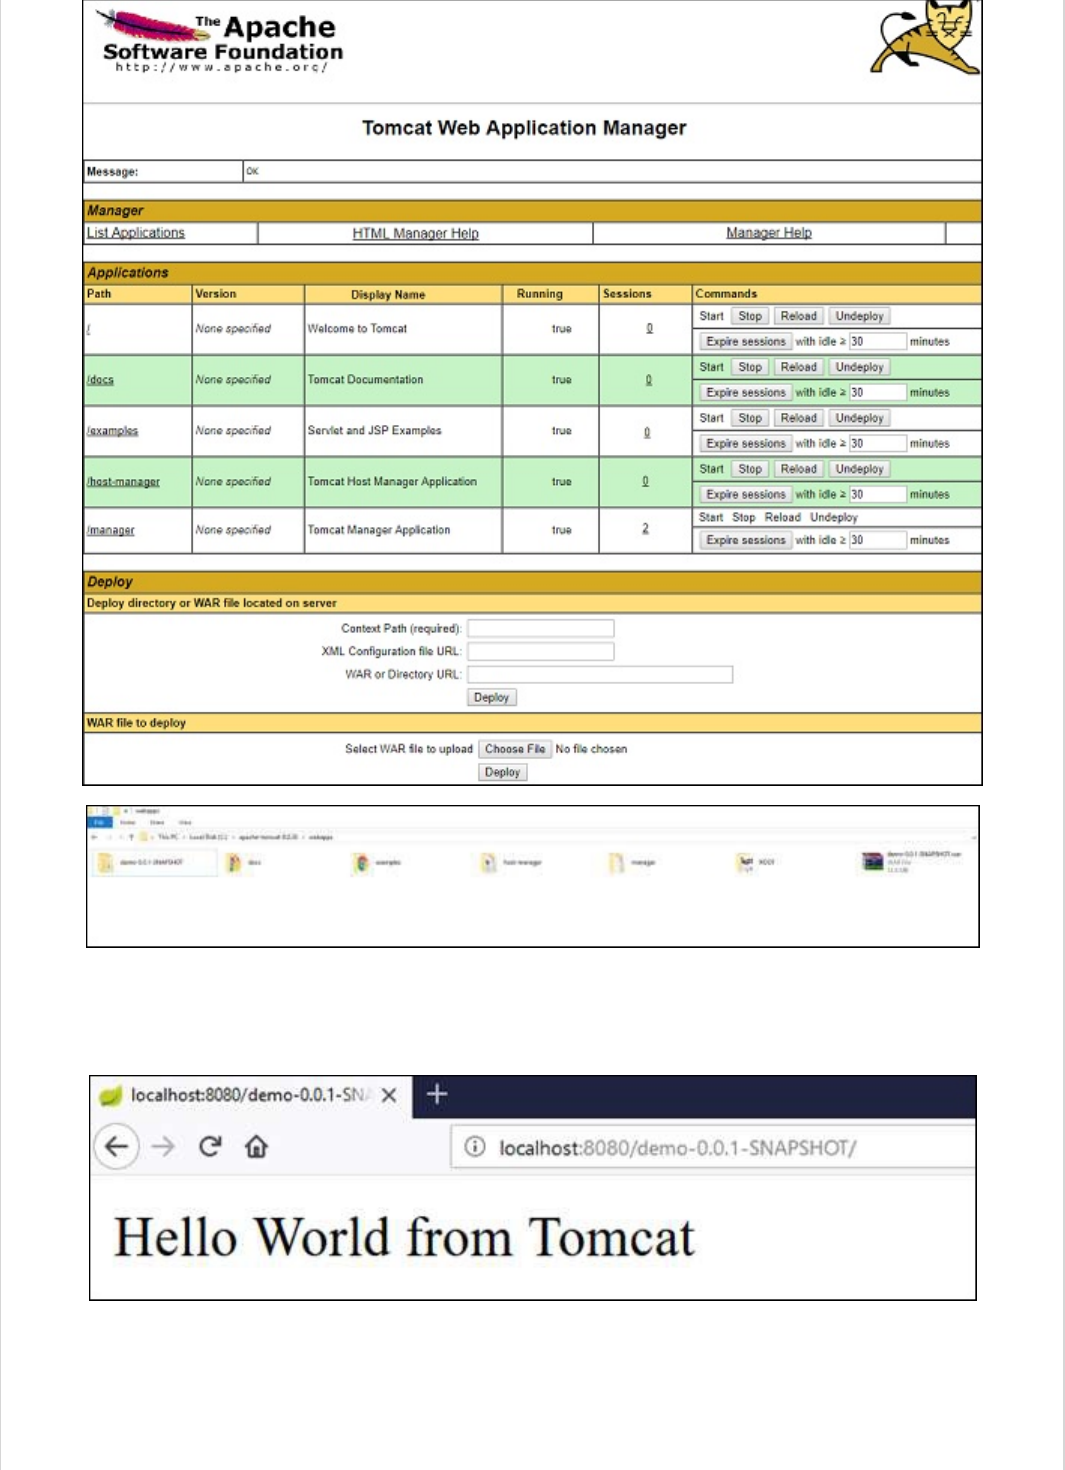Viewport: 1065px width, 1470px height.
Task: Expire sessions for /examples app
Action: 746,444
